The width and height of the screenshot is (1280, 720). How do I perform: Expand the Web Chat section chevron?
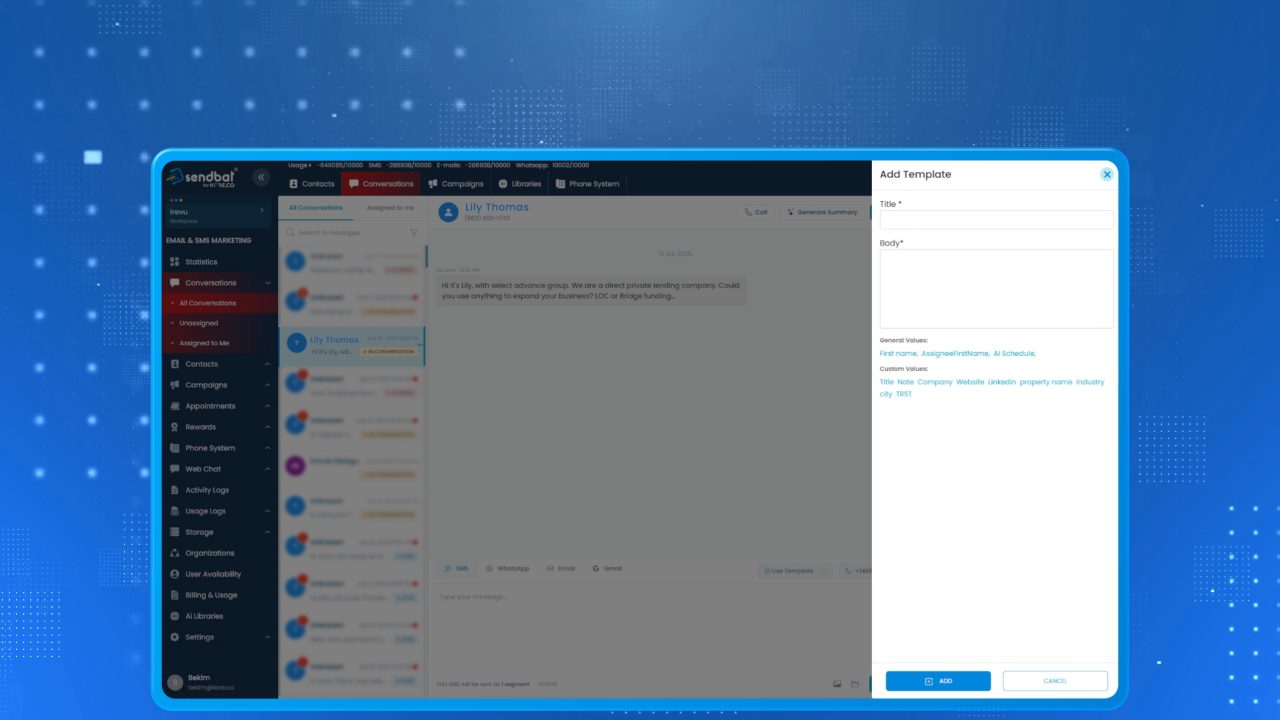267,469
